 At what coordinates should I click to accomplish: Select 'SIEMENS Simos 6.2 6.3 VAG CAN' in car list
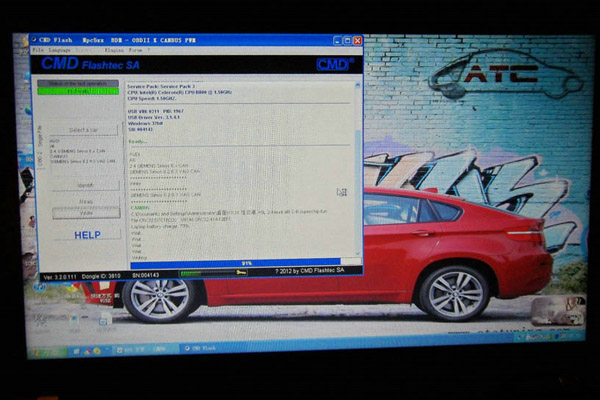pyautogui.click(x=82, y=161)
